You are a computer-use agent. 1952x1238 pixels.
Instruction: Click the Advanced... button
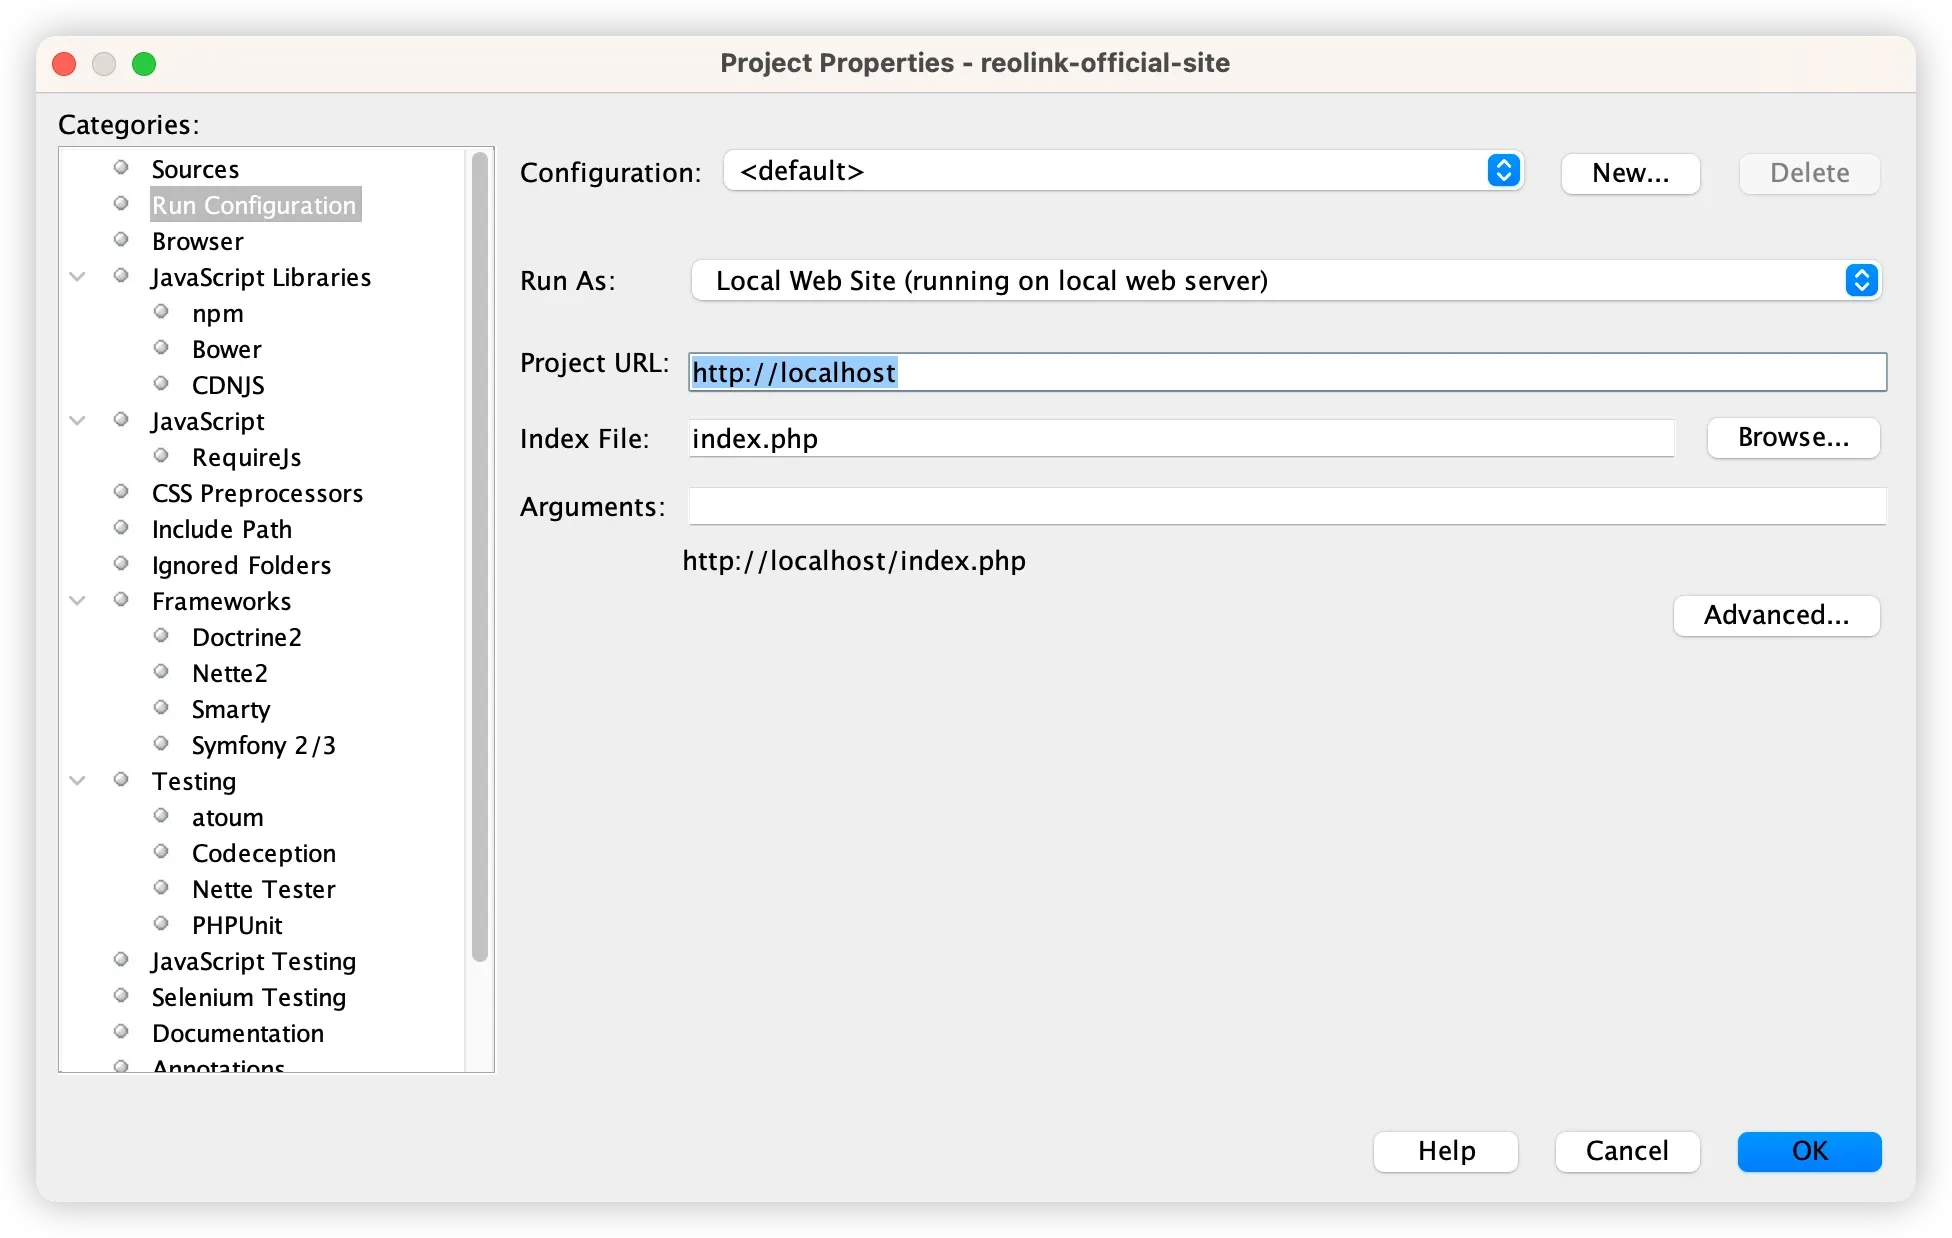tap(1776, 615)
